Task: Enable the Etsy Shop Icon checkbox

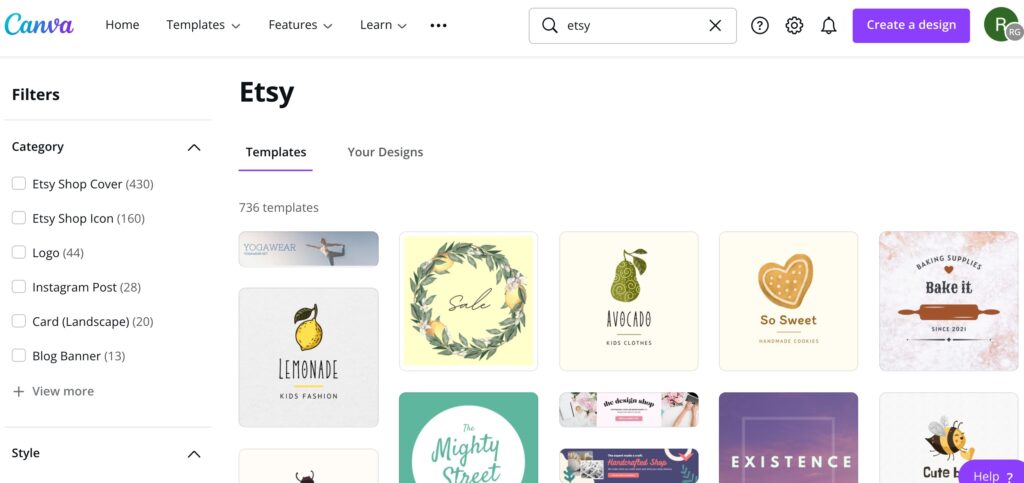Action: click(19, 218)
